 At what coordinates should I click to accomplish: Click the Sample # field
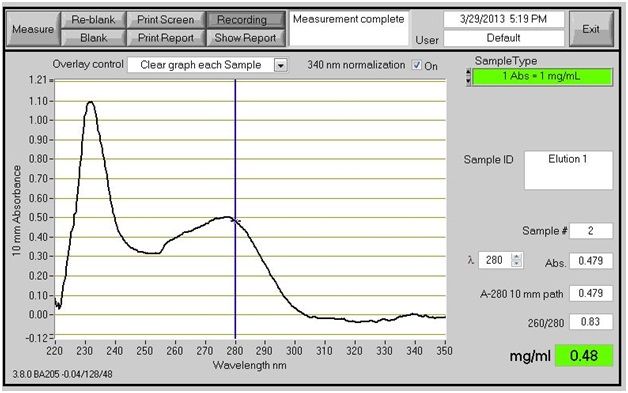[591, 231]
